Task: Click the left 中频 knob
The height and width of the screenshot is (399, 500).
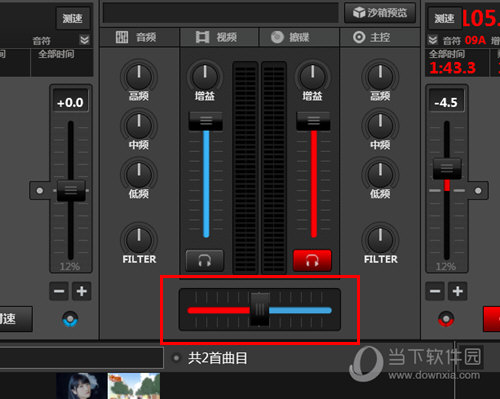Action: [x=139, y=125]
